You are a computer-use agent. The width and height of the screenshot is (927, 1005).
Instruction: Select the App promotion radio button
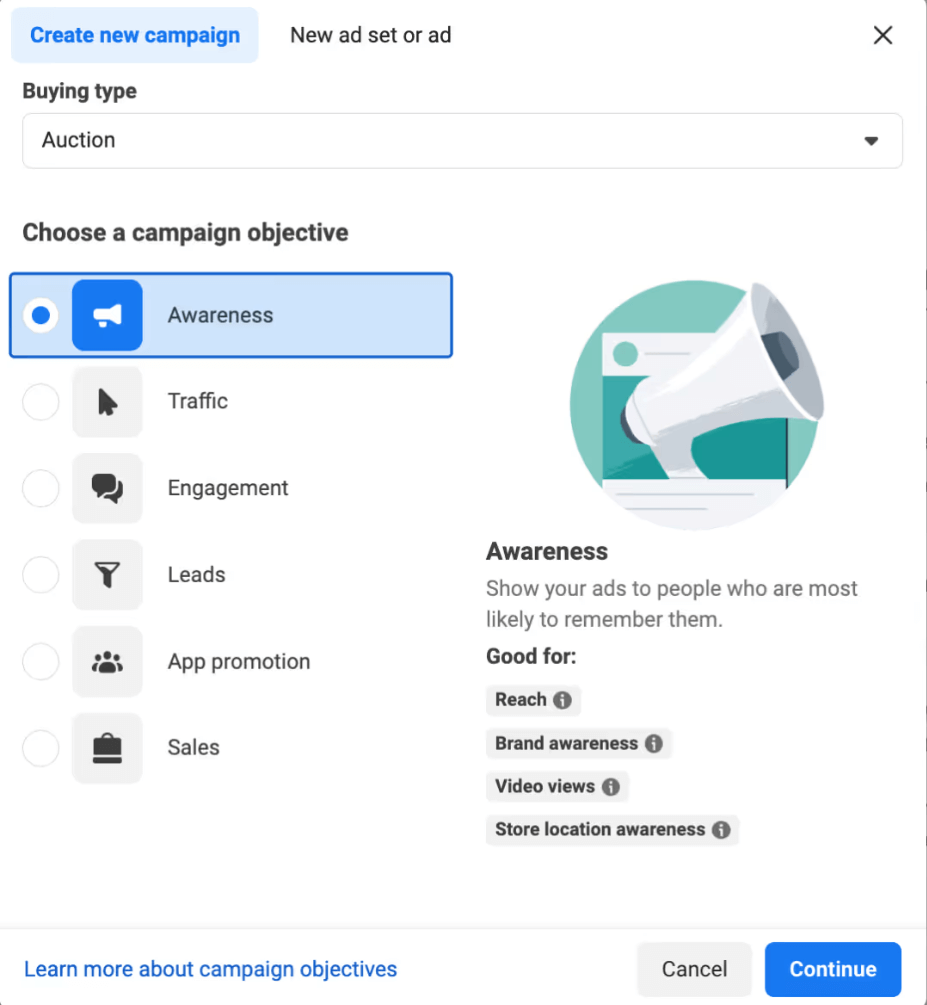pyautogui.click(x=41, y=661)
